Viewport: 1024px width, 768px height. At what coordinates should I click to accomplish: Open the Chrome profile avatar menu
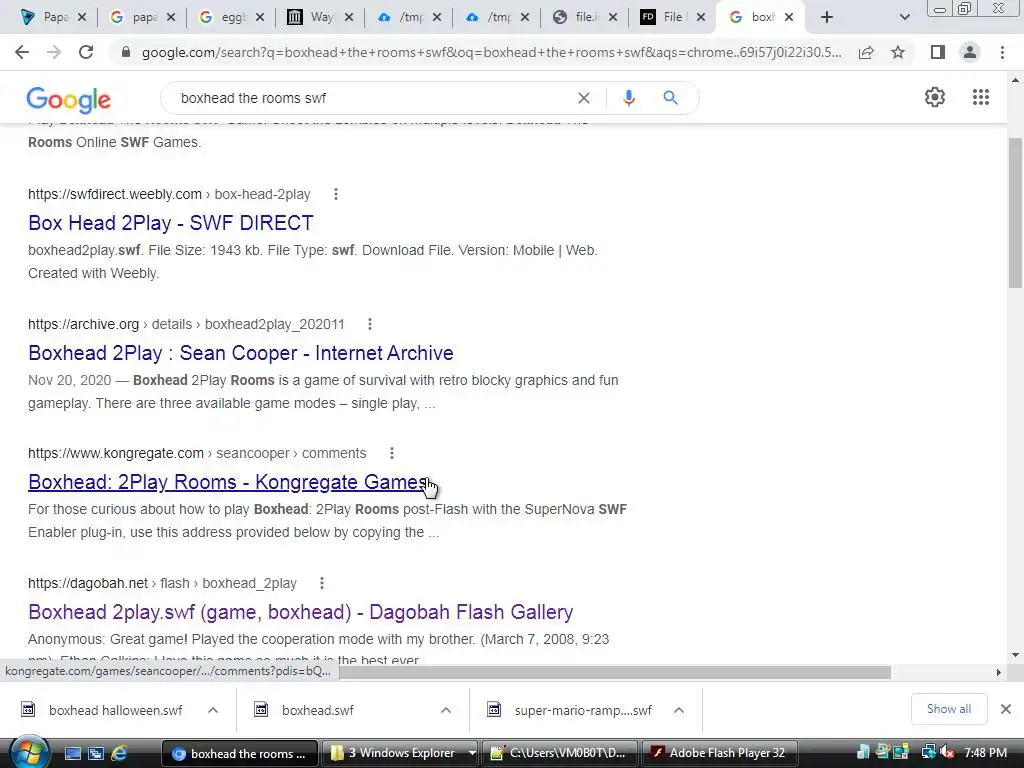[970, 52]
